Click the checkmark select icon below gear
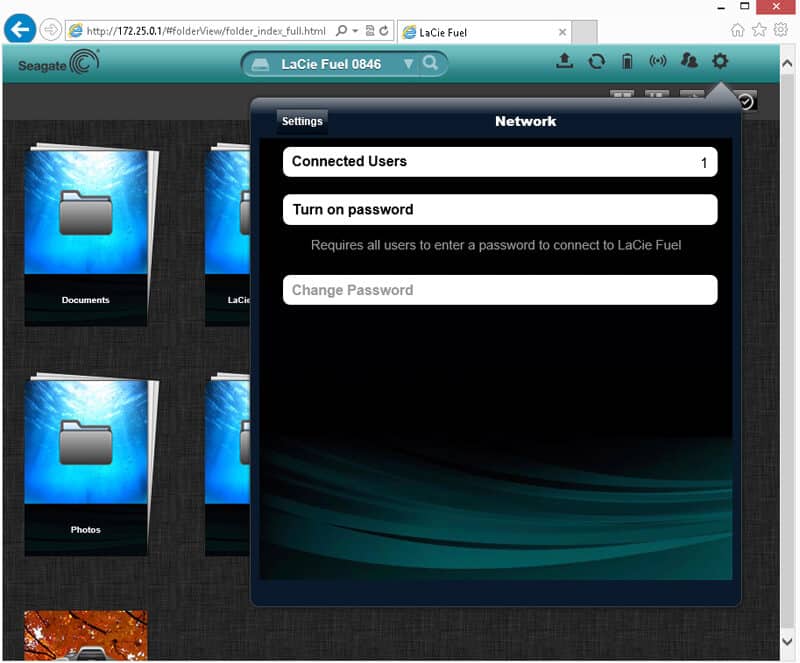The image size is (800, 663). (x=746, y=102)
